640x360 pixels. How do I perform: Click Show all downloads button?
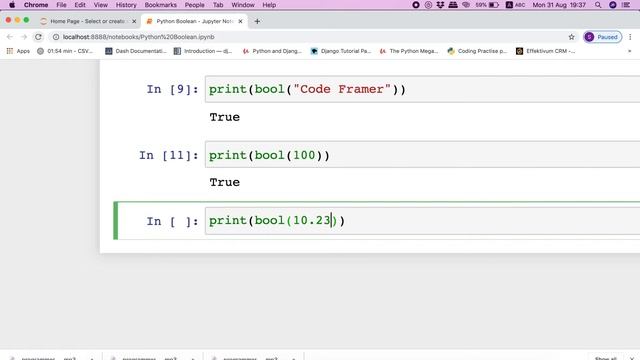pyautogui.click(x=605, y=358)
